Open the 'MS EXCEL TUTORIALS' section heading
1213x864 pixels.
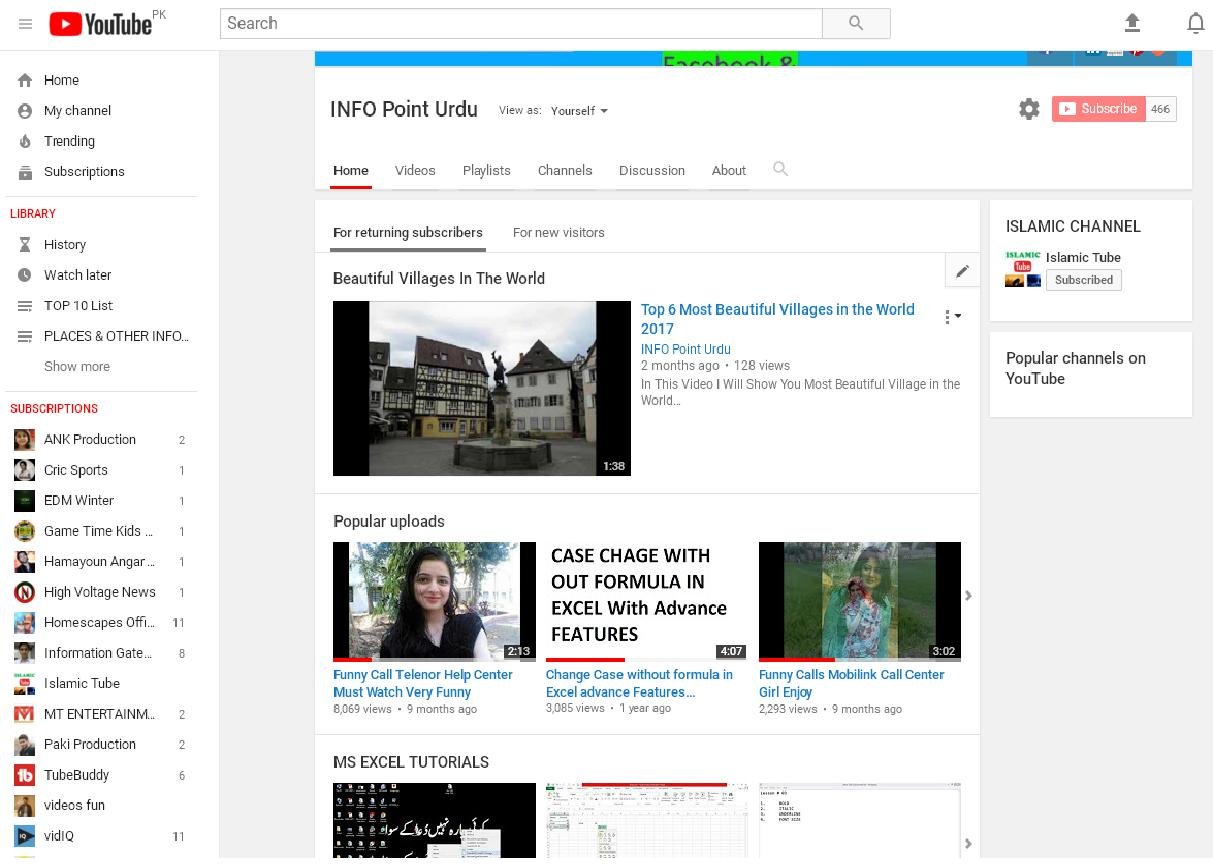pos(411,762)
